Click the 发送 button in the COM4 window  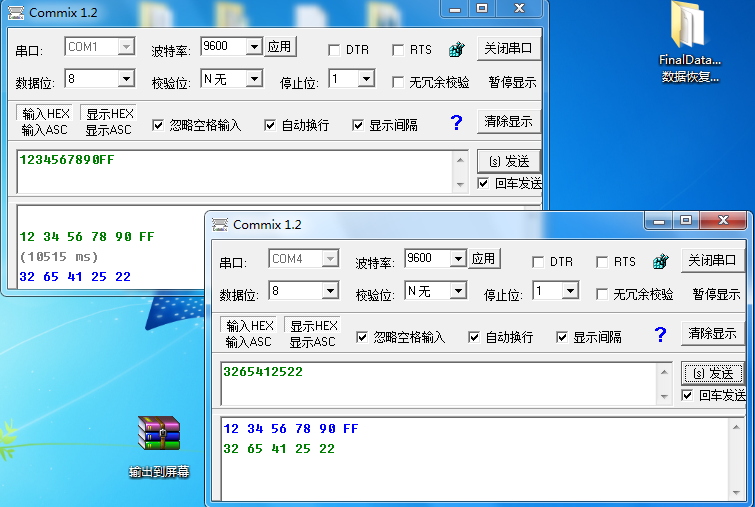pyautogui.click(x=713, y=373)
